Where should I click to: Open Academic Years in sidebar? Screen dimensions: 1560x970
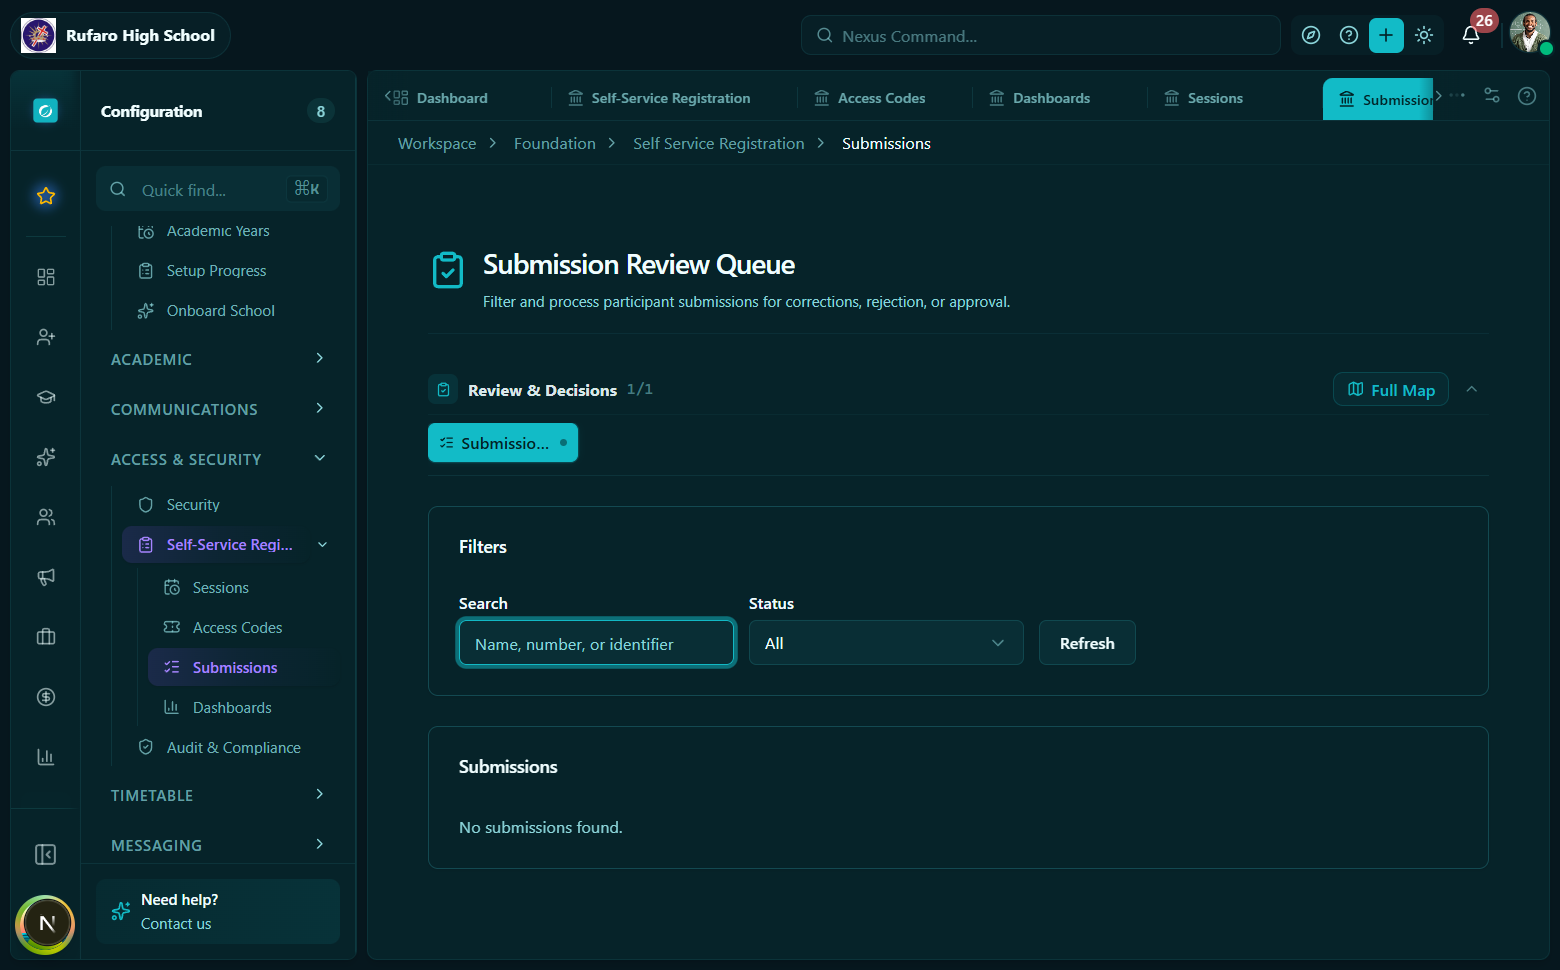(x=218, y=231)
